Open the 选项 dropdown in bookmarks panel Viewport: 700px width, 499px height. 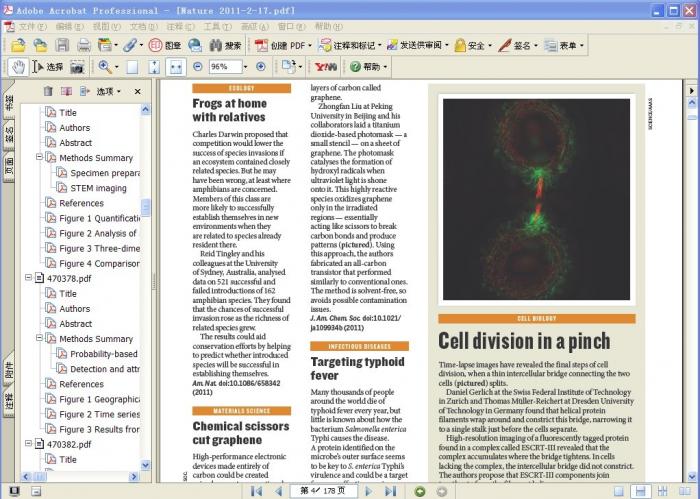[108, 91]
